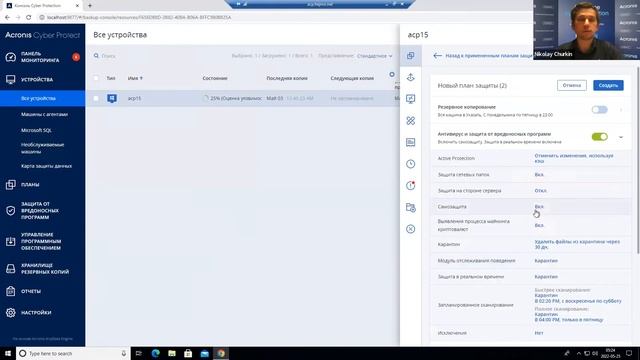Open the details card icon in acp15 toolbar
This screenshot has height=360, width=640.
pos(411,142)
